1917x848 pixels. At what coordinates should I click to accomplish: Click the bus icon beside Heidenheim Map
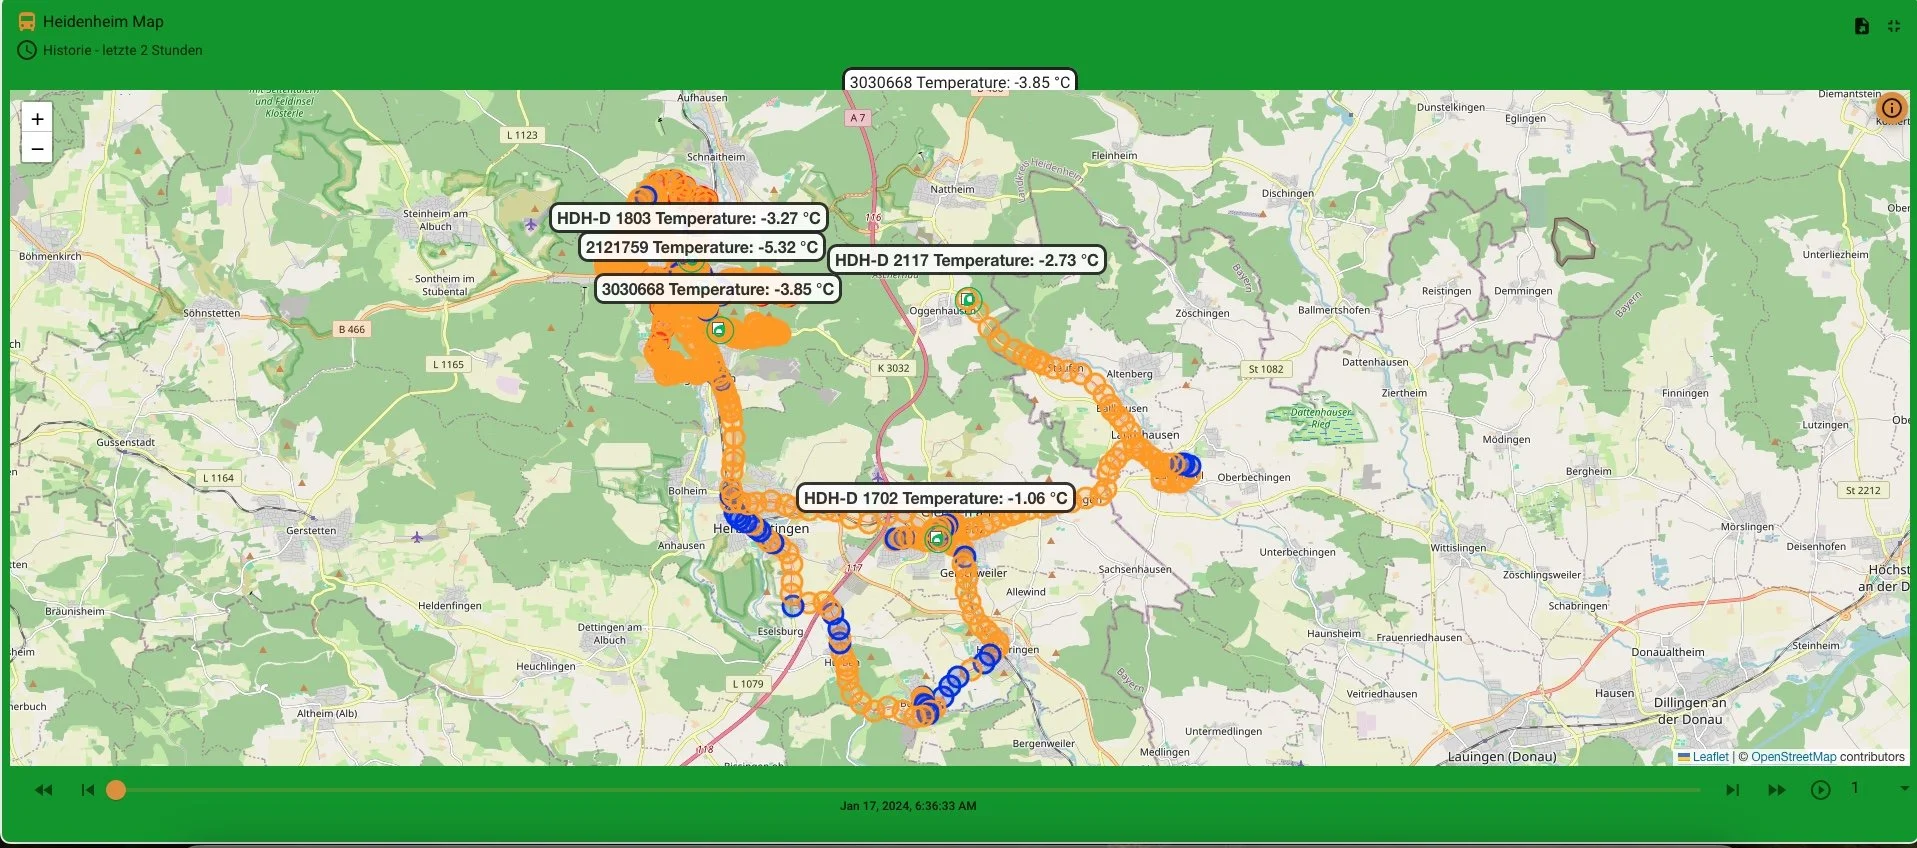(27, 21)
